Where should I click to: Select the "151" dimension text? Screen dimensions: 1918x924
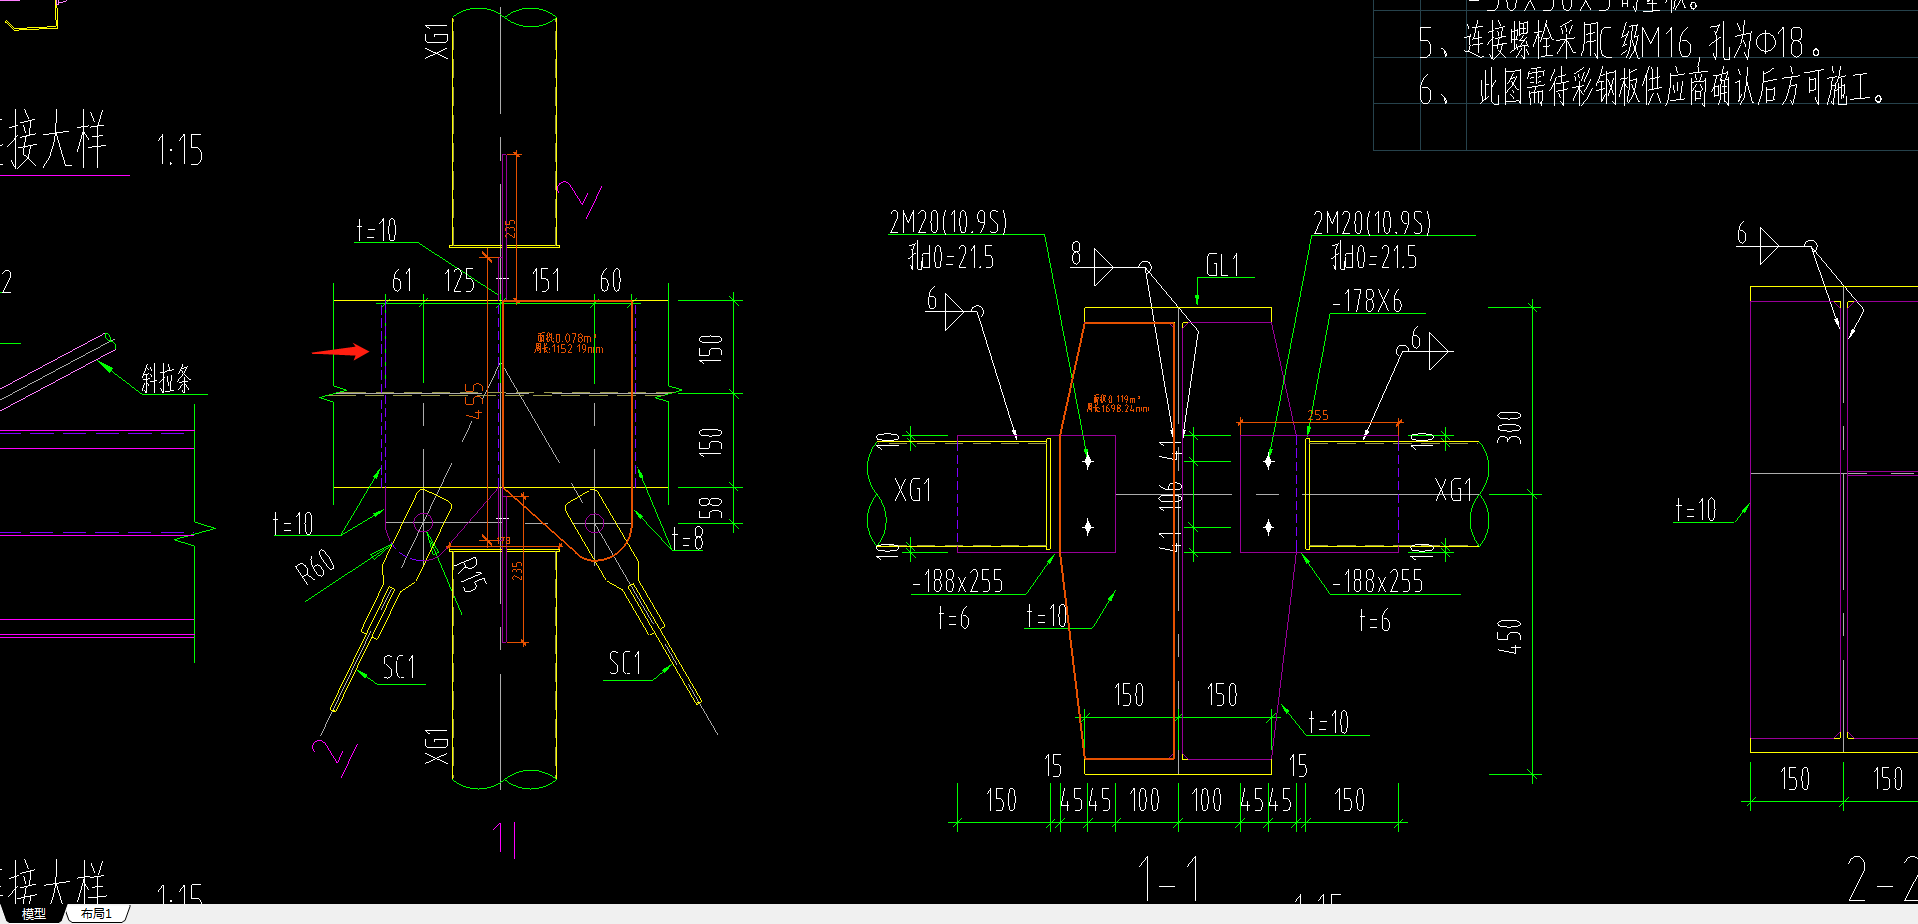coord(546,281)
